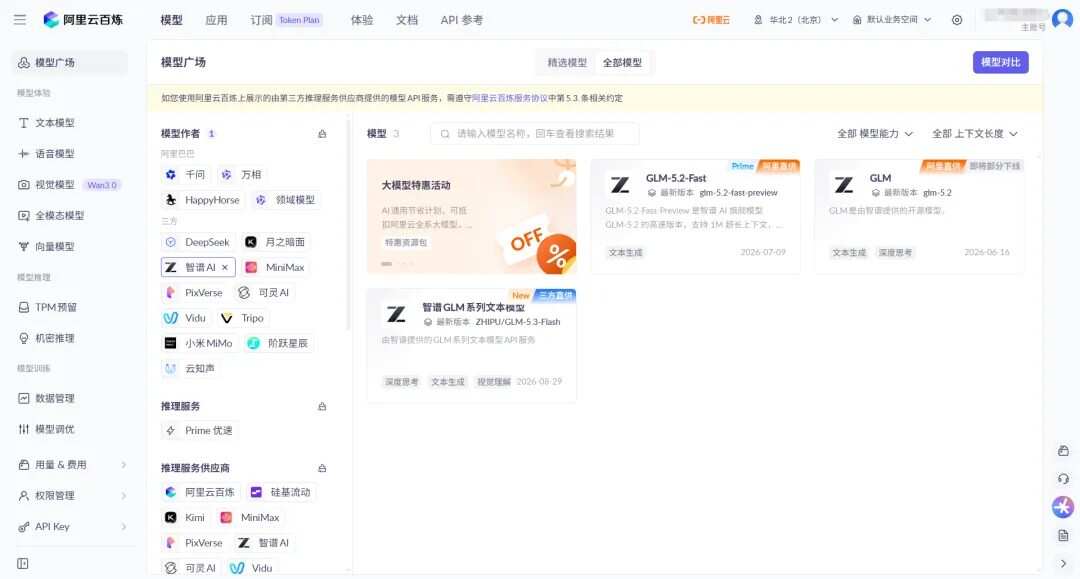Open the 订阅 top navigation tab
The width and height of the screenshot is (1080, 579).
(261, 20)
